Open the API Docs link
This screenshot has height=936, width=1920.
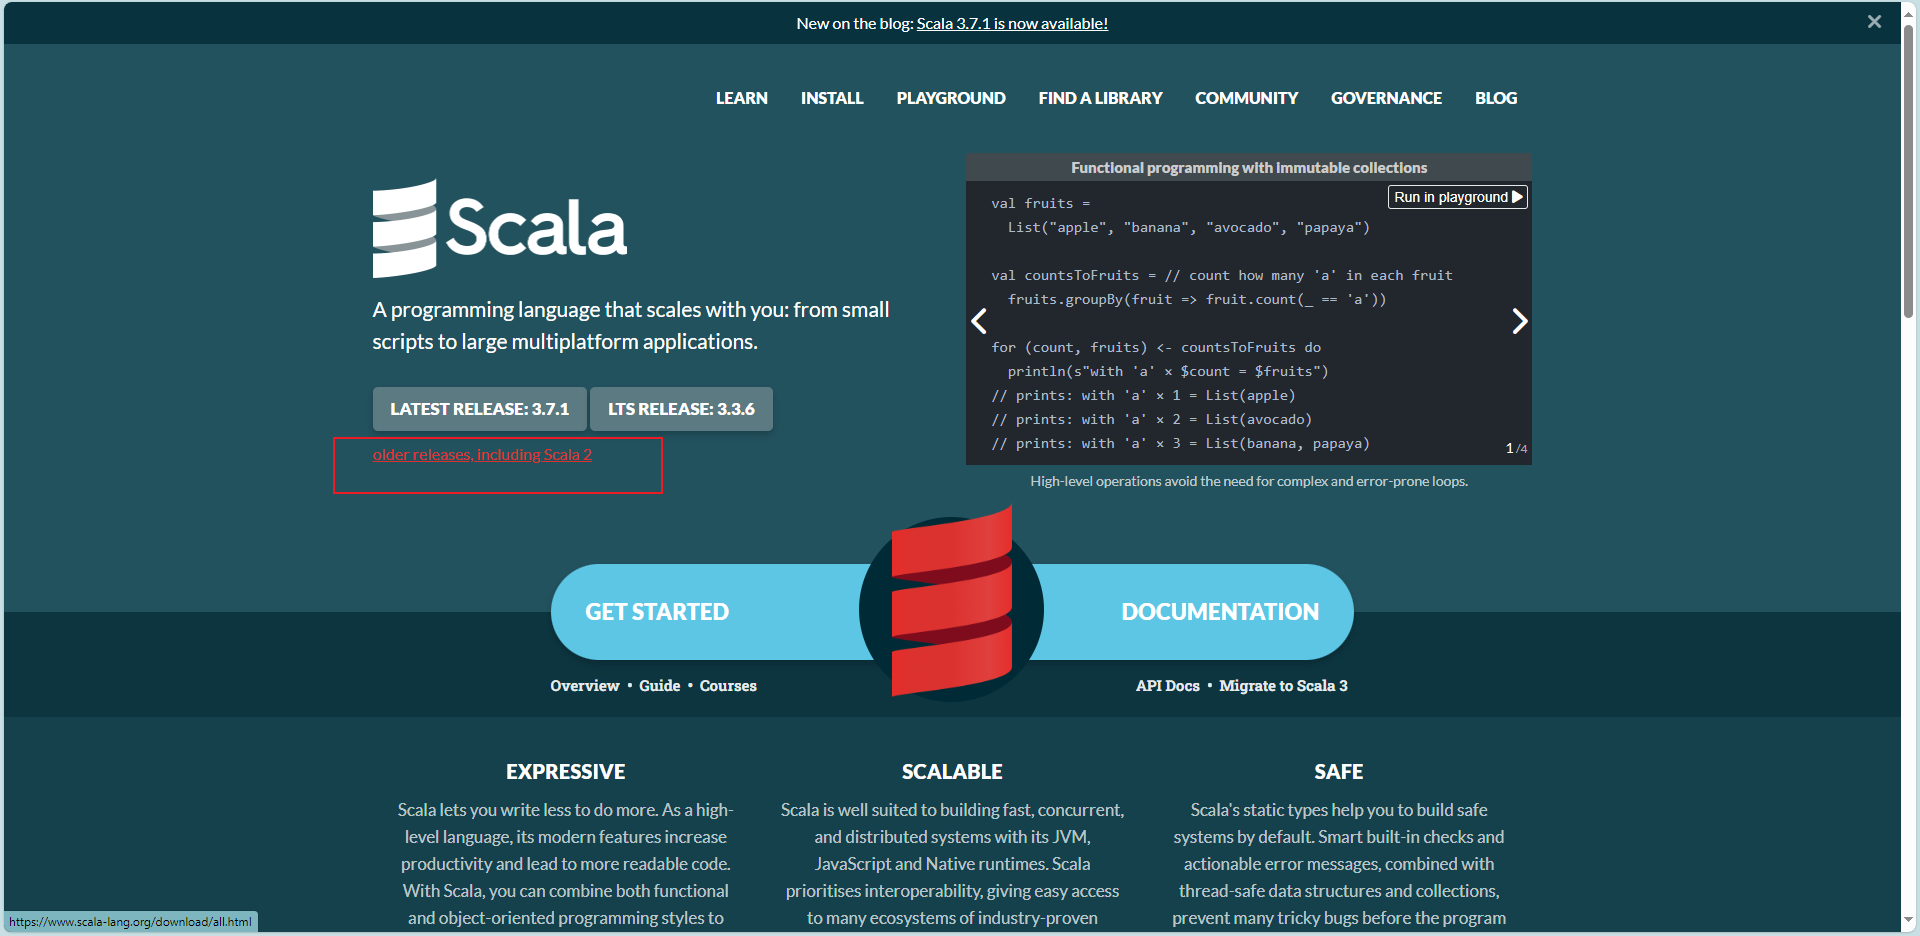pos(1167,686)
